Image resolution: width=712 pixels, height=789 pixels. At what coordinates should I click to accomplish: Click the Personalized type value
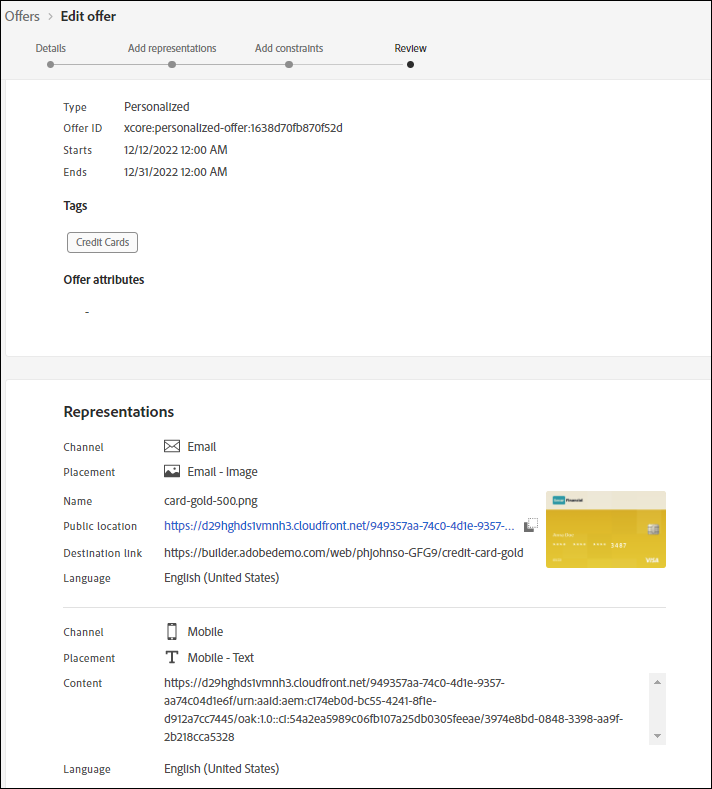pos(156,107)
